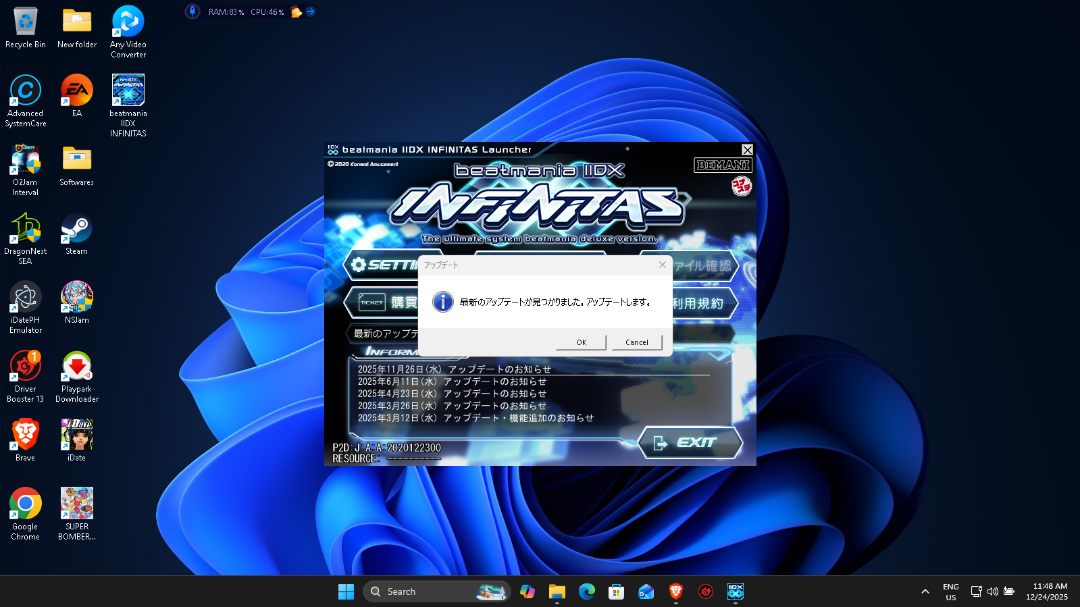
Task: Open Driver Booster 13 shortcut
Action: coord(25,367)
